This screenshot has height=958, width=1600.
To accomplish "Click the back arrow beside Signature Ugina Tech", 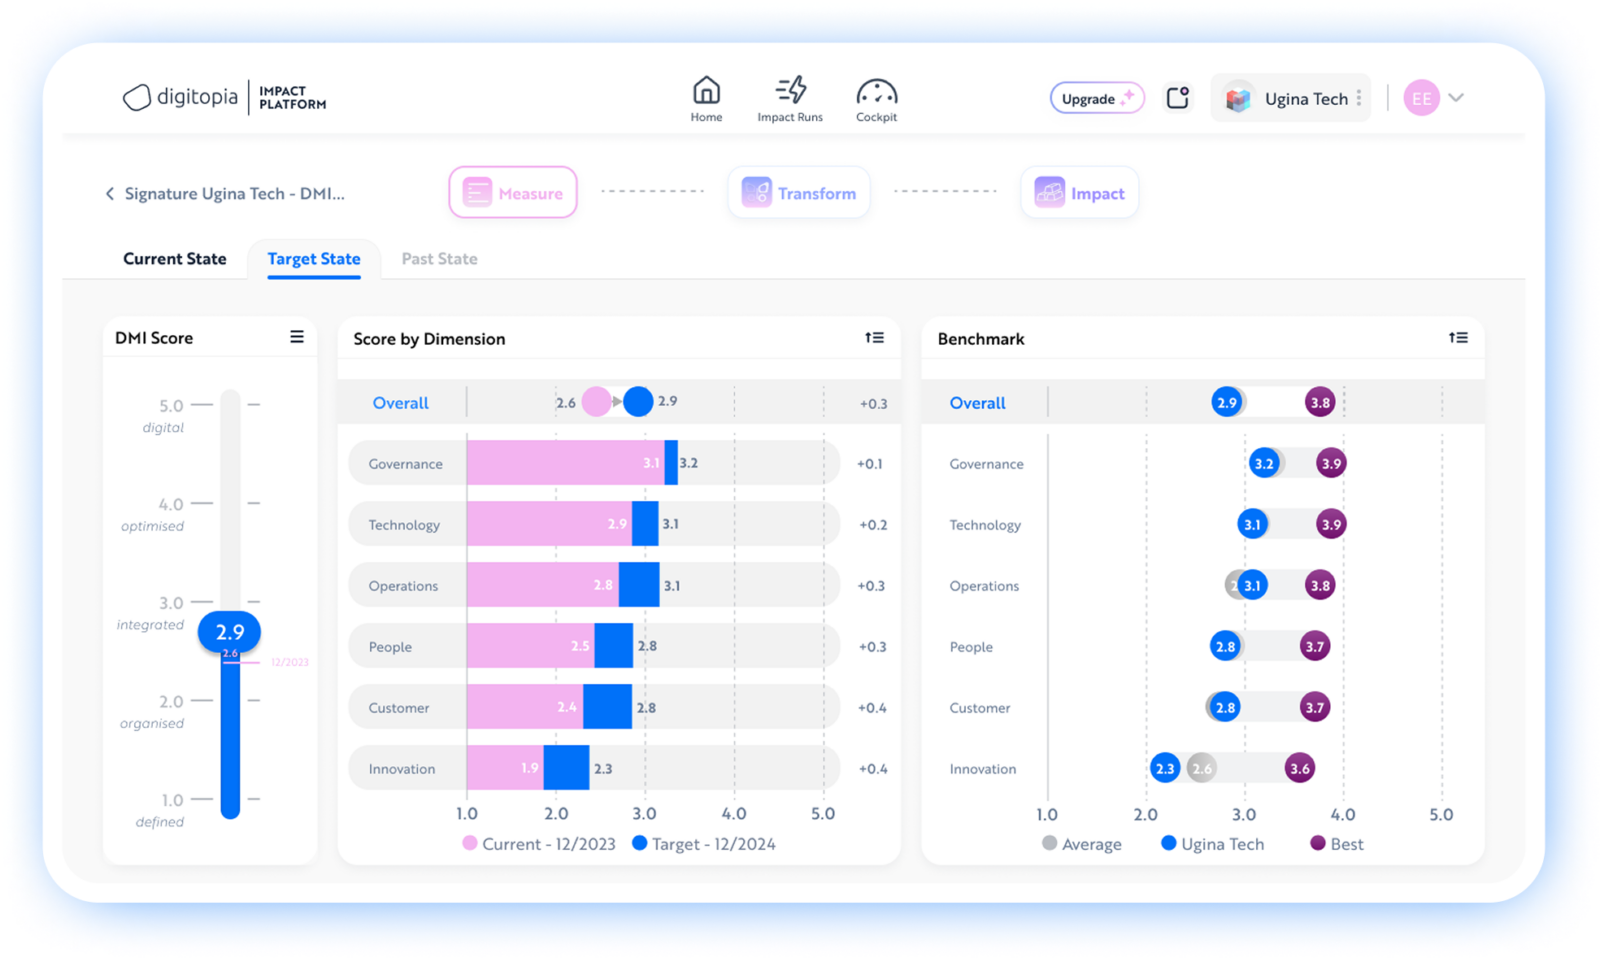I will coord(110,193).
